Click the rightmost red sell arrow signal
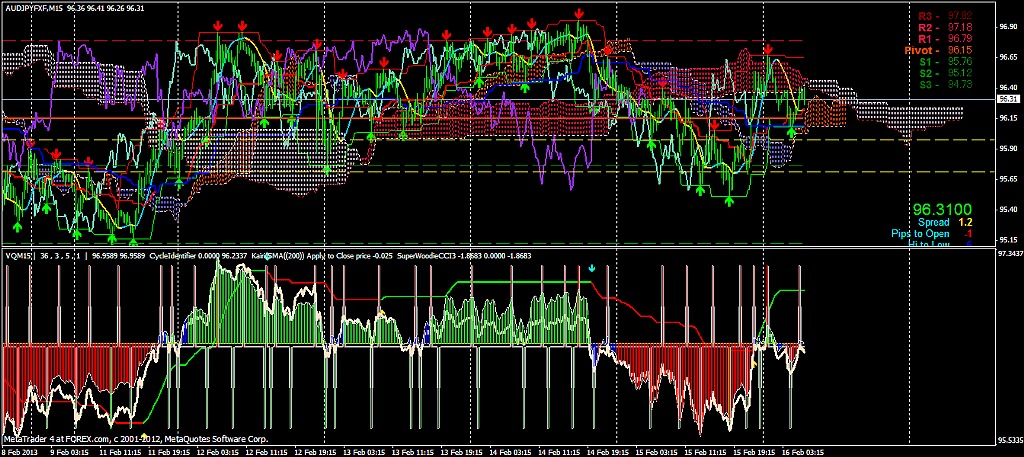The width and height of the screenshot is (1024, 457). [x=768, y=49]
